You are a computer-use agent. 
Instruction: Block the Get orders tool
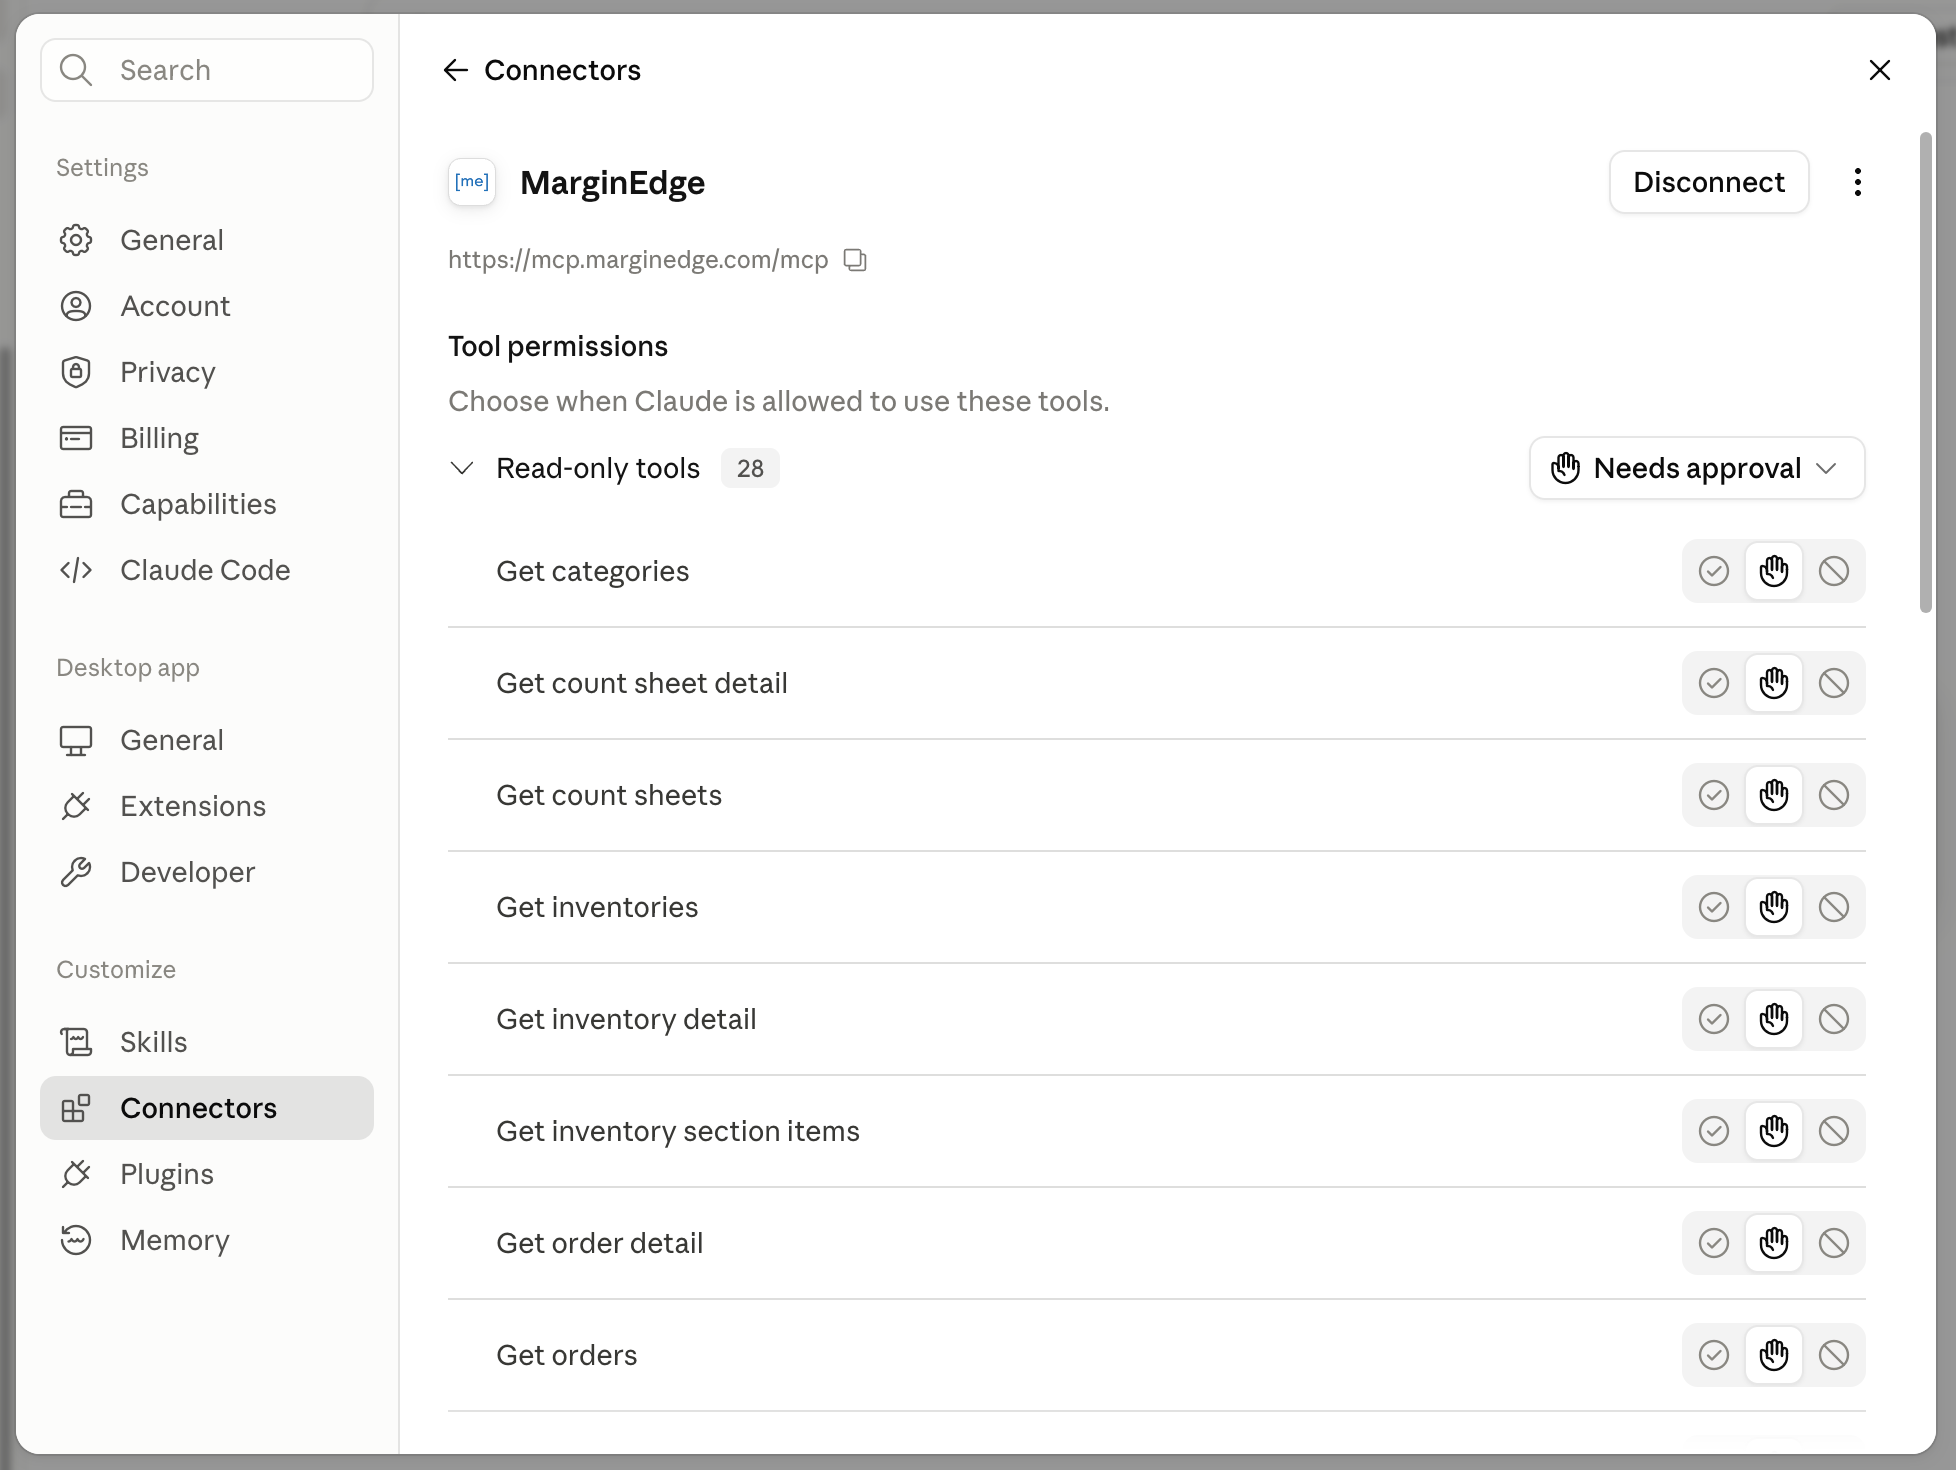[1834, 1355]
